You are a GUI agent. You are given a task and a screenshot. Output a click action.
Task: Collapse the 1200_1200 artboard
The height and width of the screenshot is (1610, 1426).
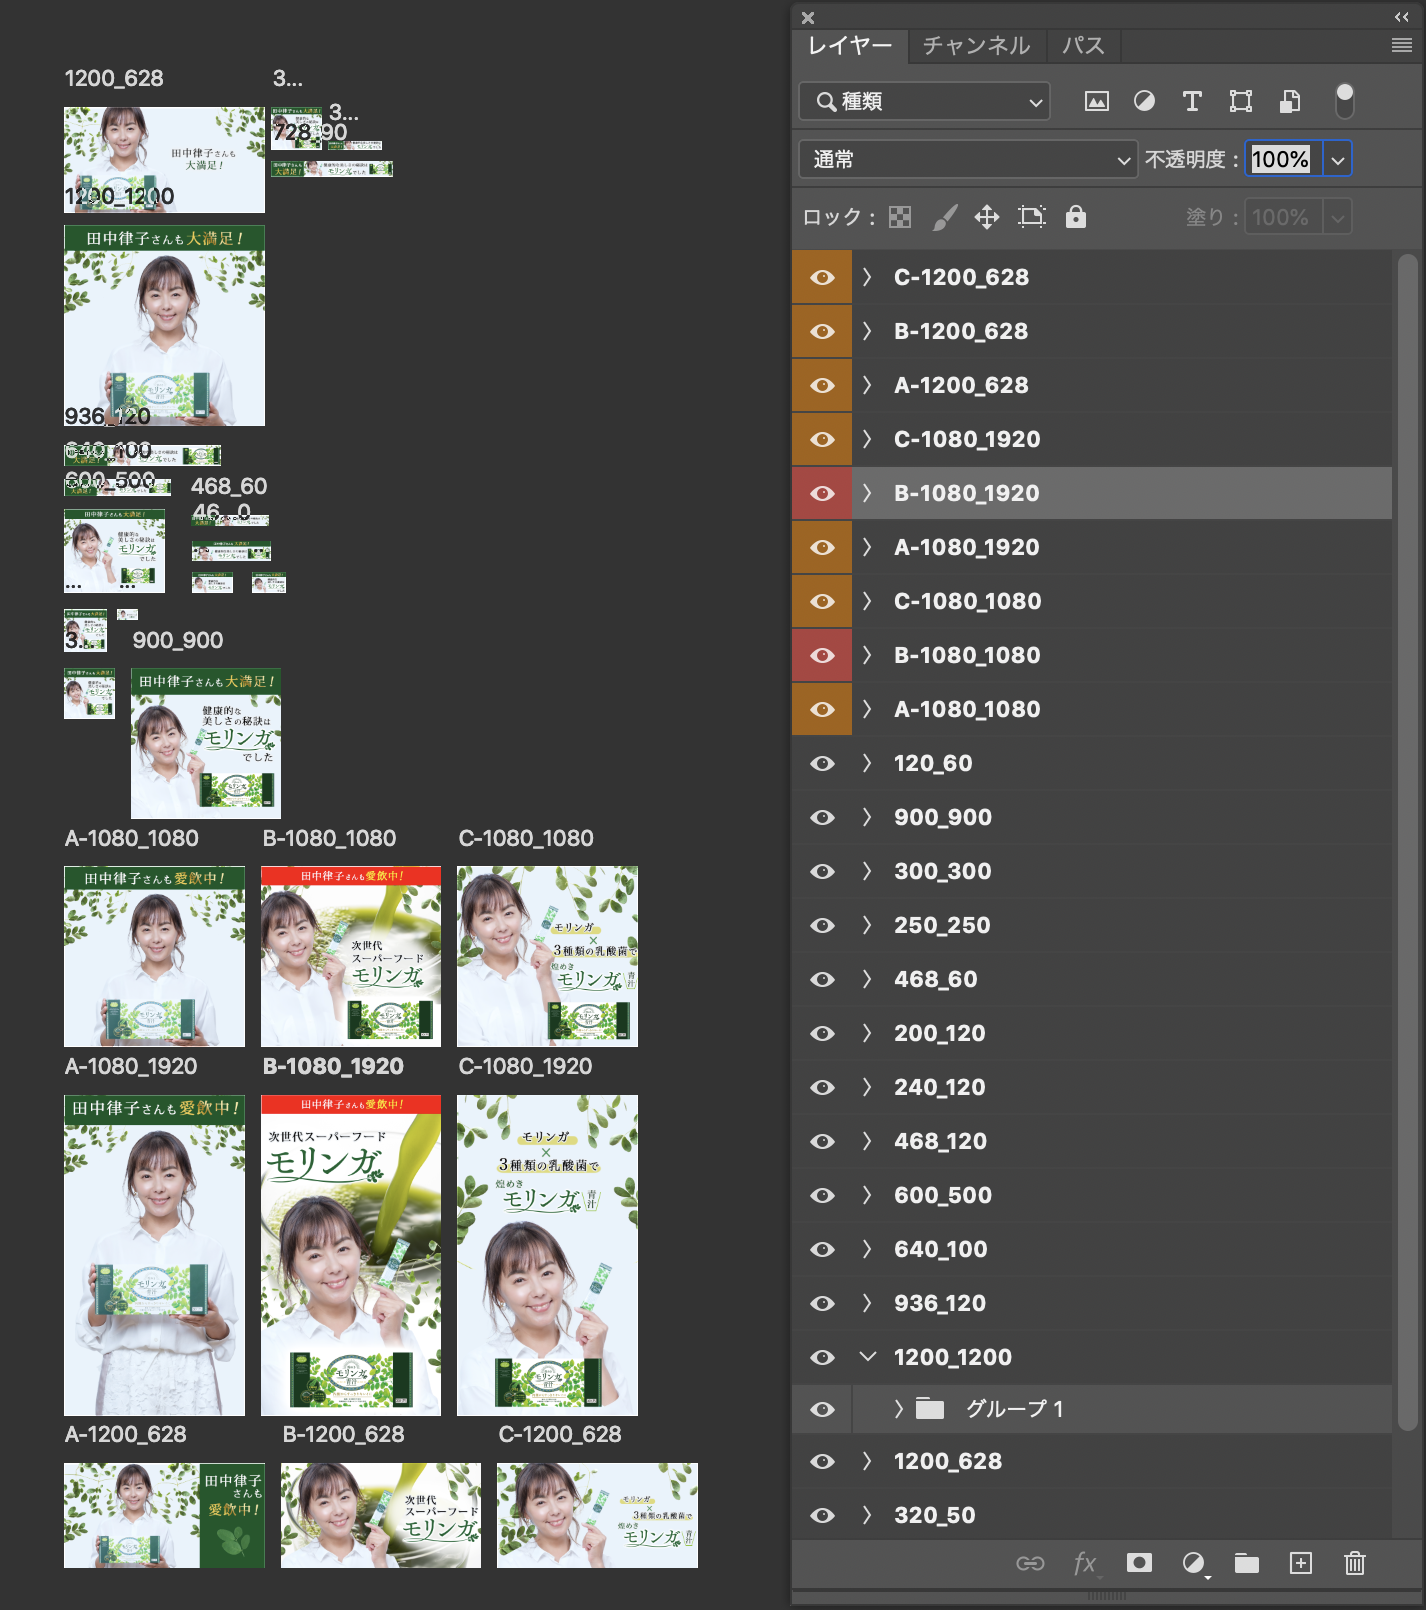tap(867, 1357)
